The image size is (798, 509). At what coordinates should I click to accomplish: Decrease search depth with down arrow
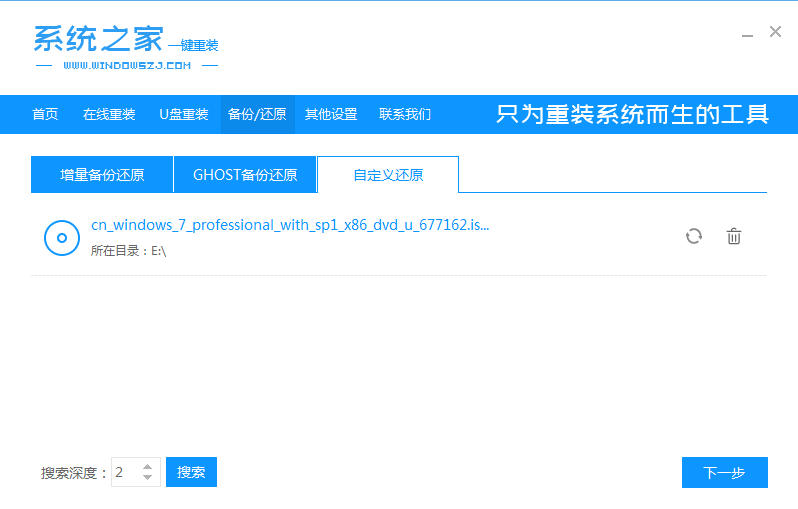149,478
